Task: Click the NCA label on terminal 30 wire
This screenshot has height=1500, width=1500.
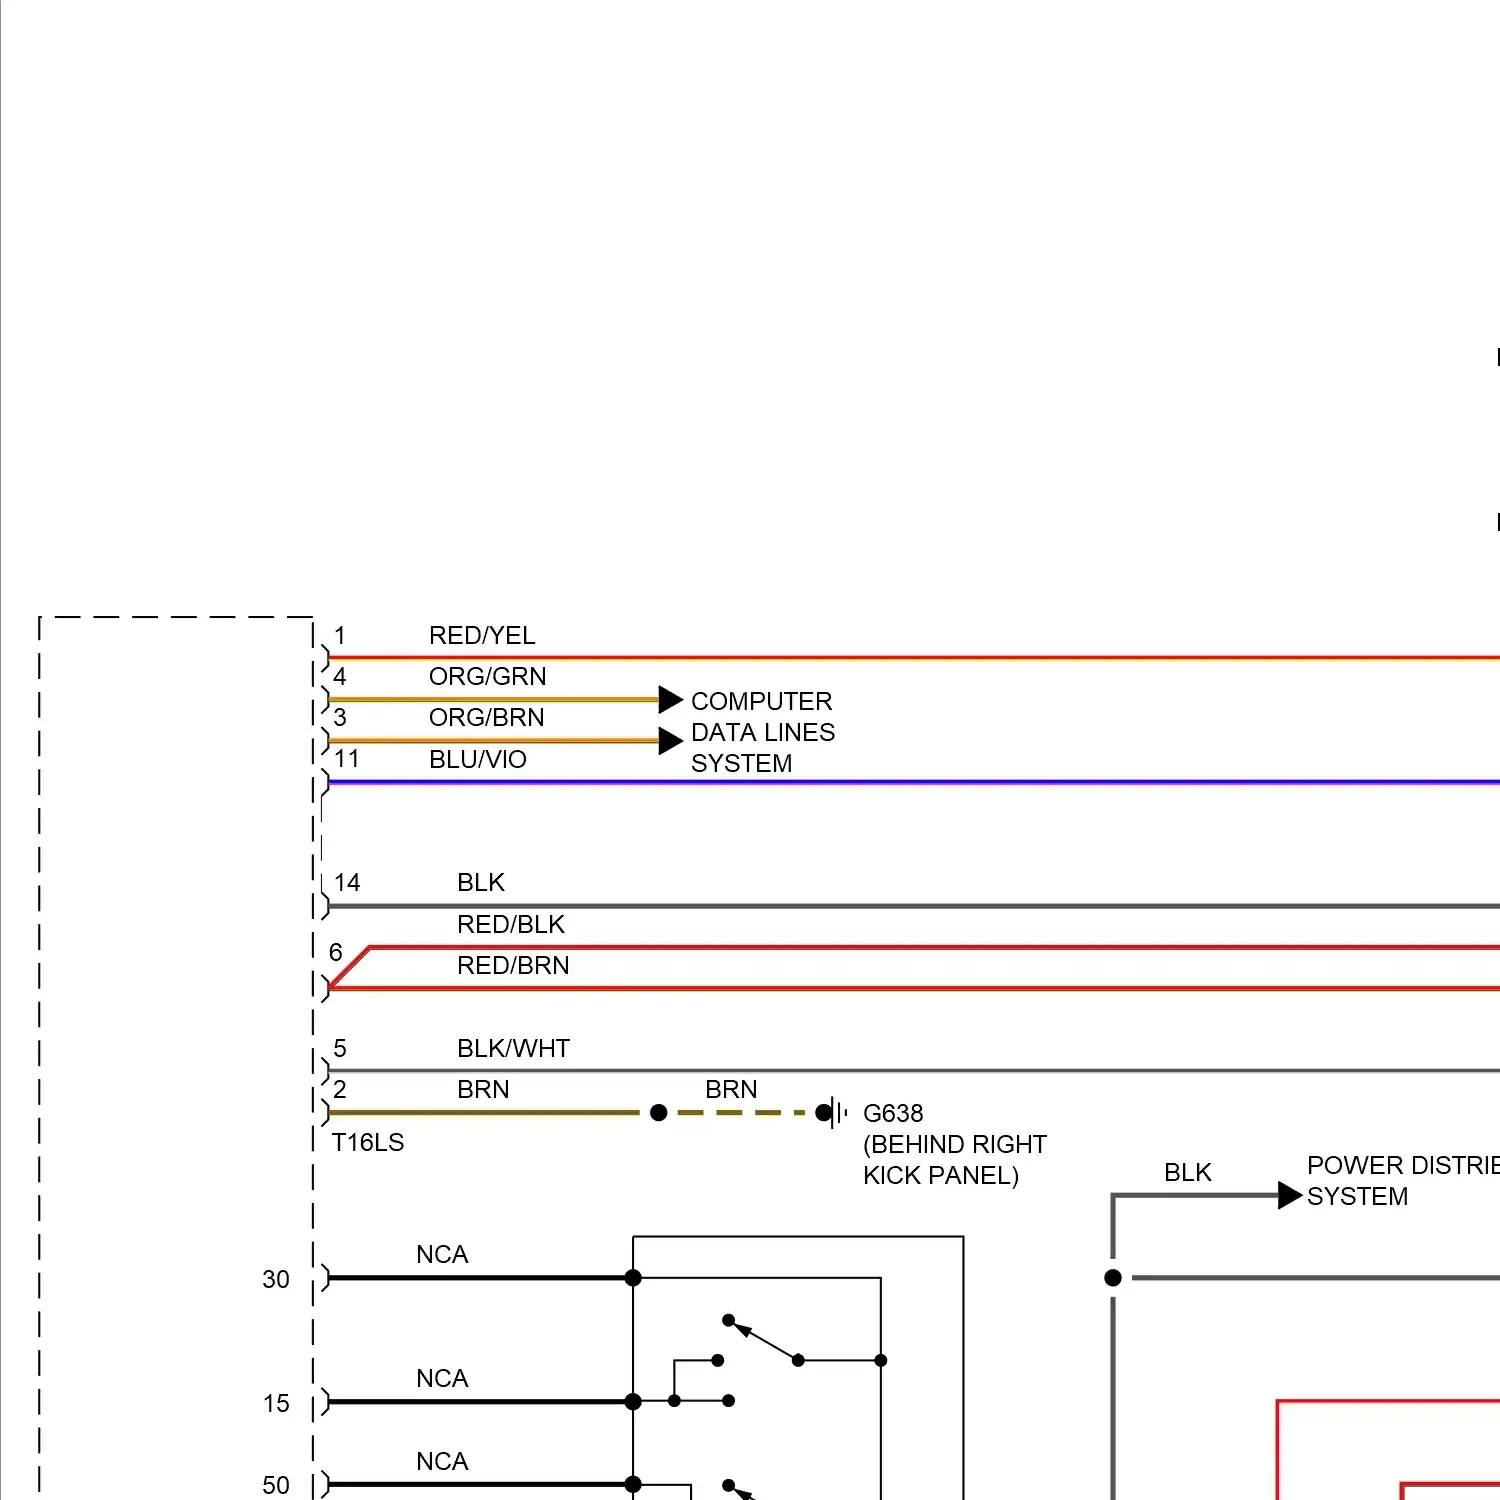Action: tap(442, 1255)
